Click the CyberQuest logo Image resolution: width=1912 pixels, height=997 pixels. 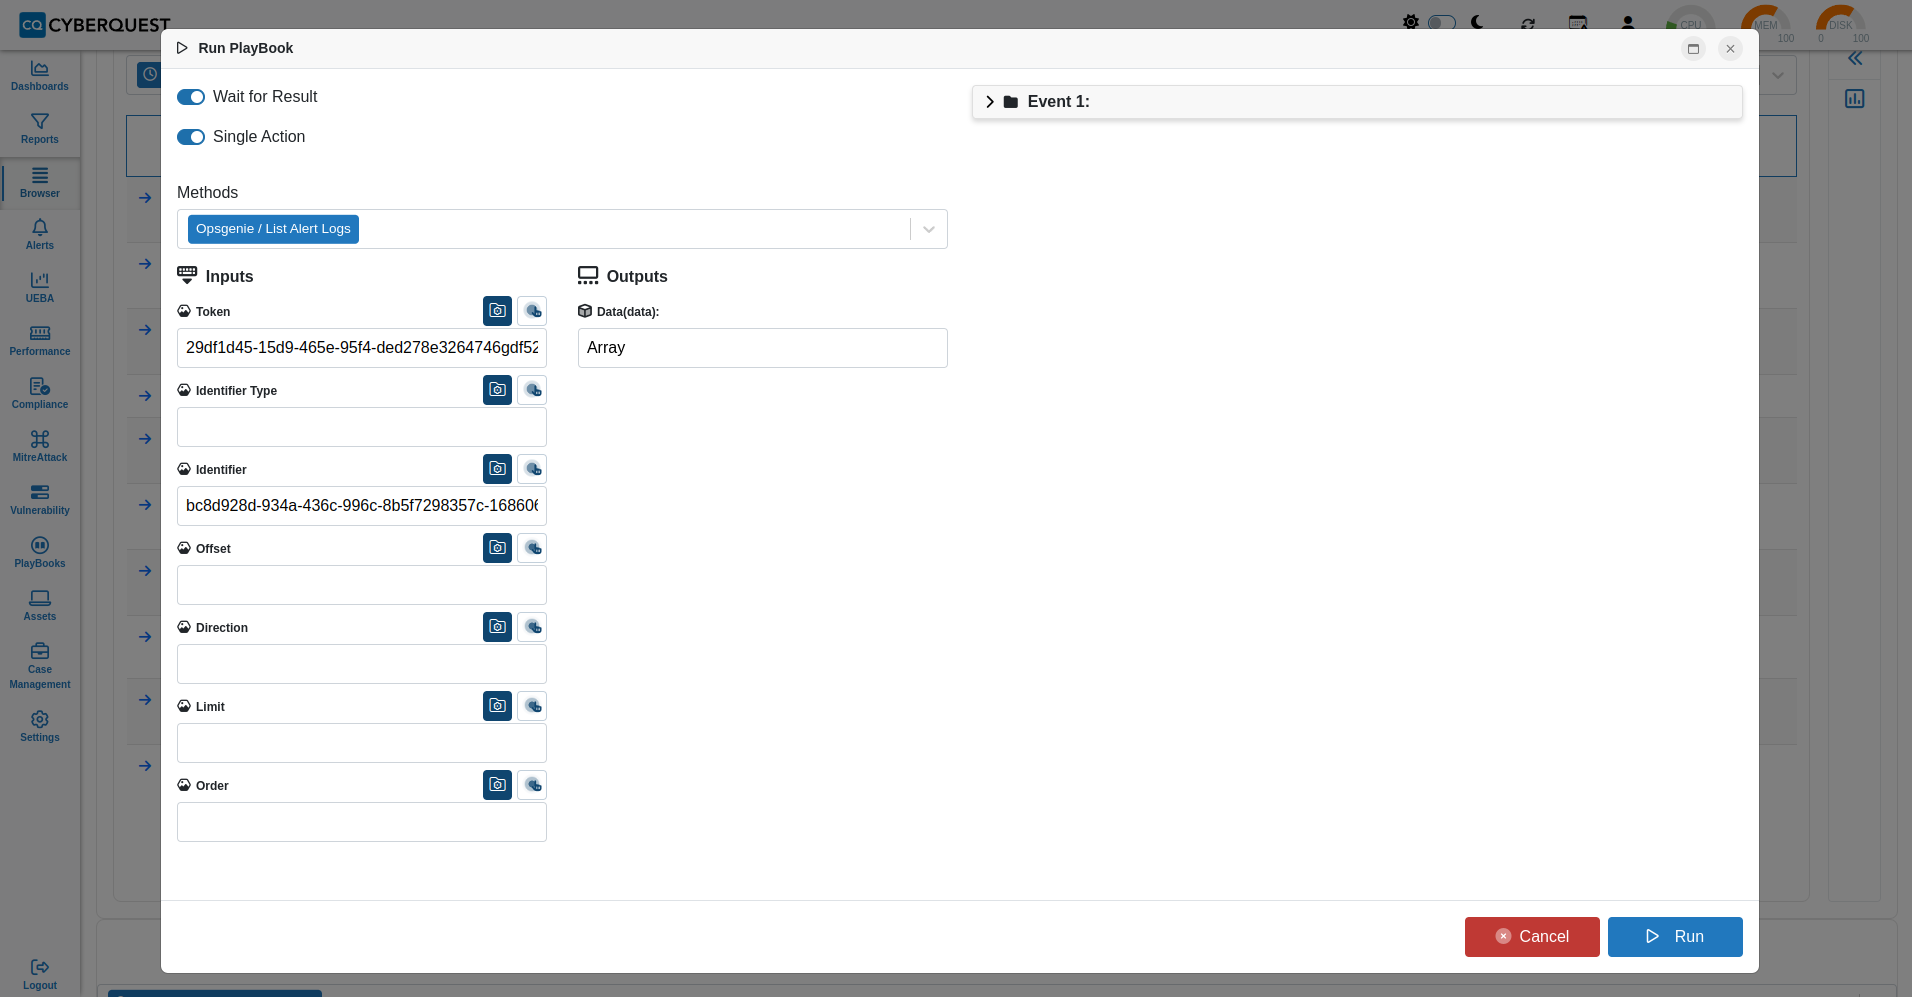[x=95, y=25]
